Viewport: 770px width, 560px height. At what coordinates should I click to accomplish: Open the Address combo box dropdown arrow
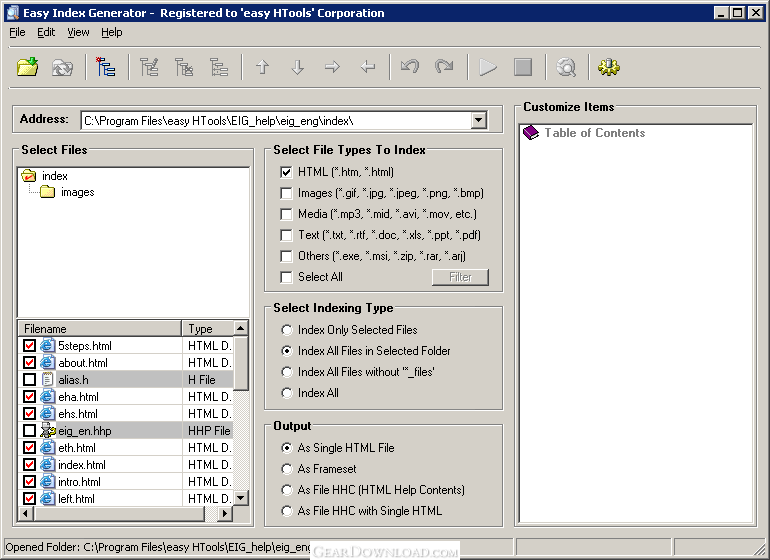click(478, 120)
